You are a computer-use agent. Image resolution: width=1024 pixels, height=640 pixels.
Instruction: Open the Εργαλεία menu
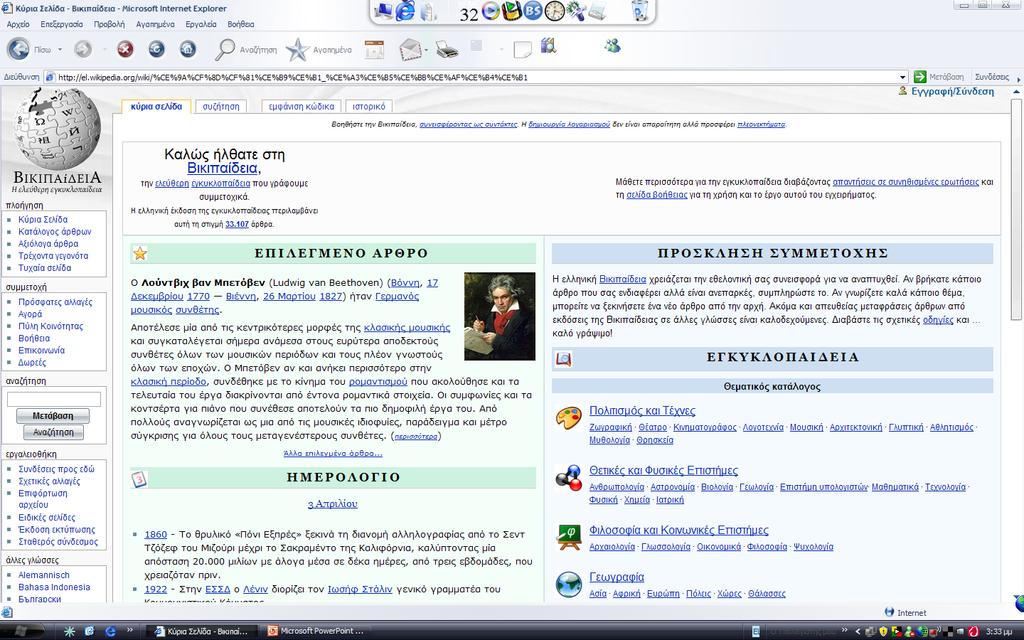click(x=201, y=24)
